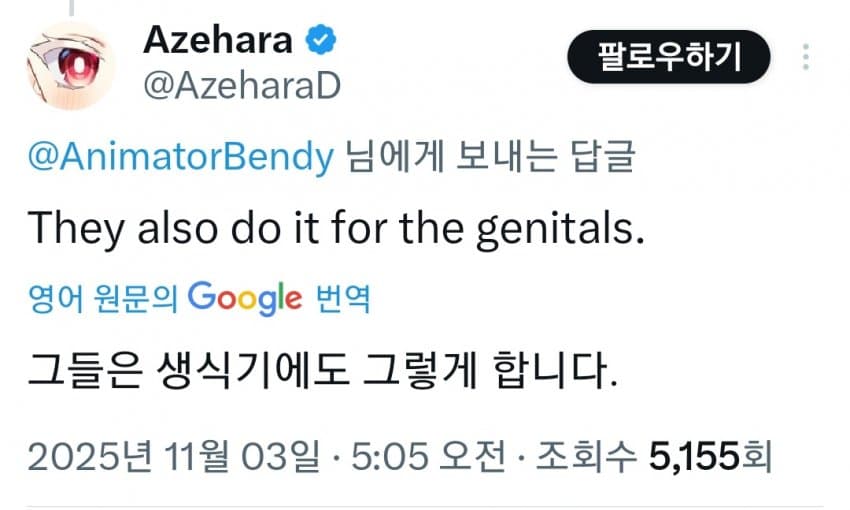Click the 님에게 보내는 답글 reply label
The image size is (850, 510).
pyautogui.click(x=488, y=157)
